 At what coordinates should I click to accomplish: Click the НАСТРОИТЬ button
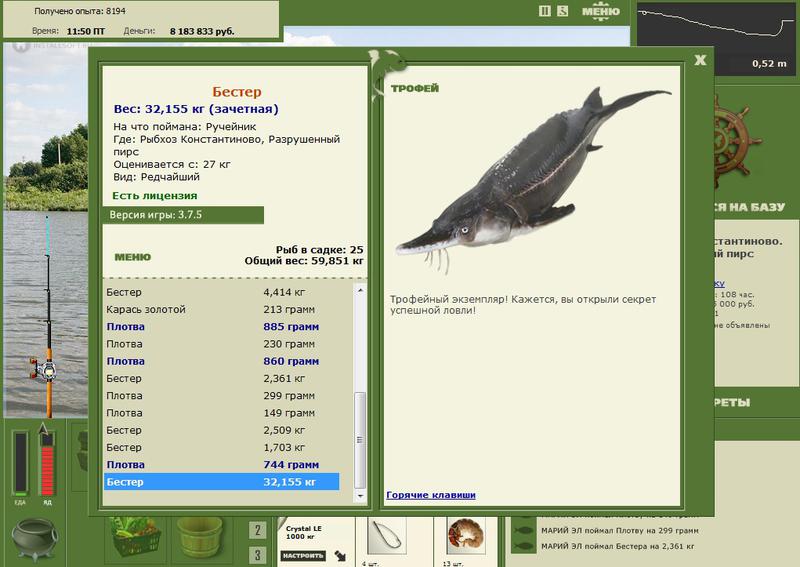click(303, 556)
